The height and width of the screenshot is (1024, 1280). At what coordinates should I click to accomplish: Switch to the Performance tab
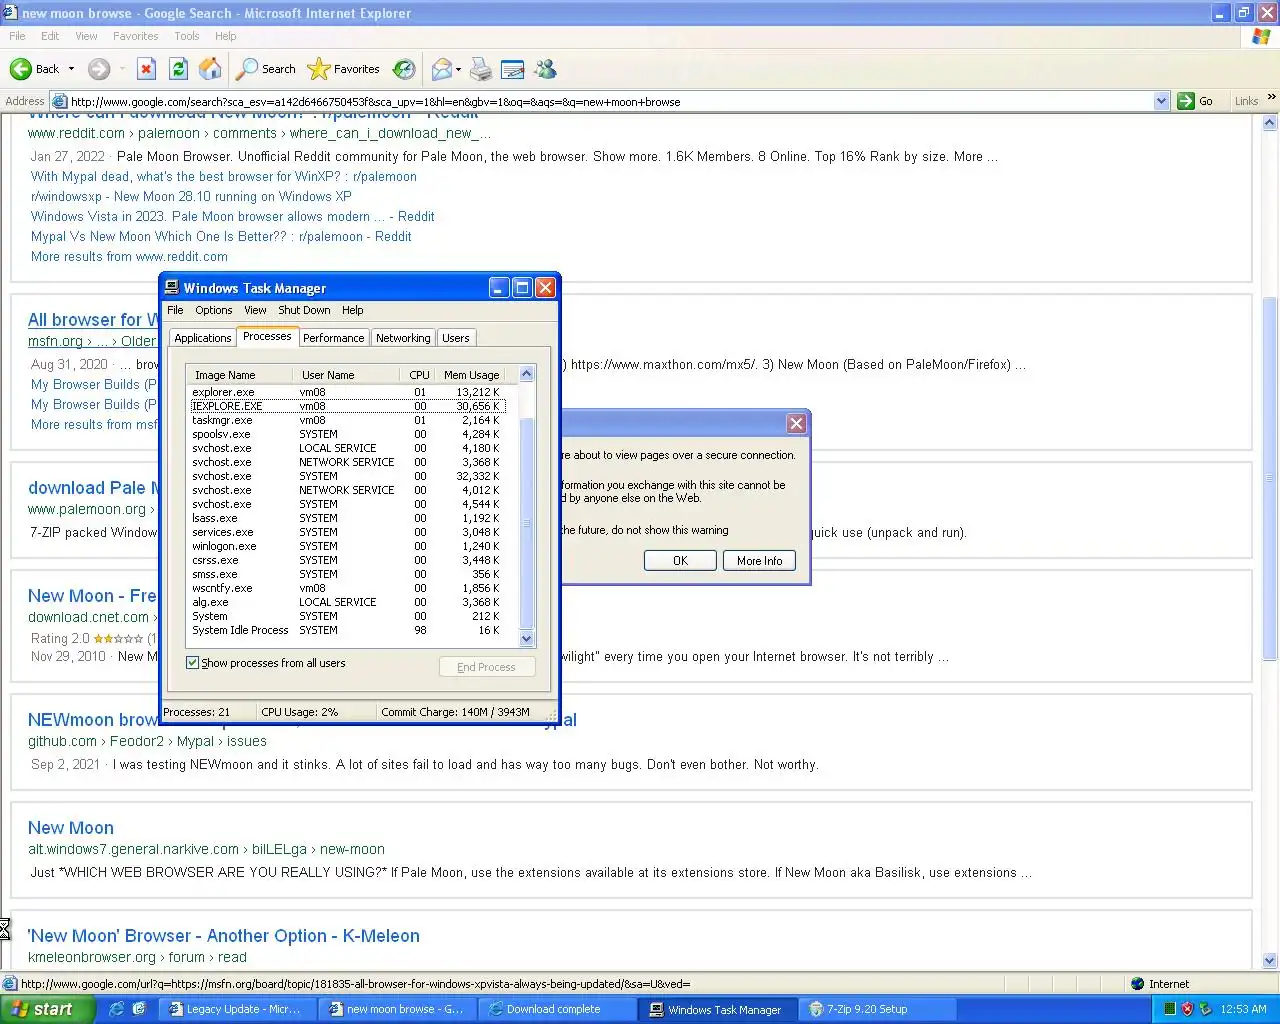(x=333, y=338)
